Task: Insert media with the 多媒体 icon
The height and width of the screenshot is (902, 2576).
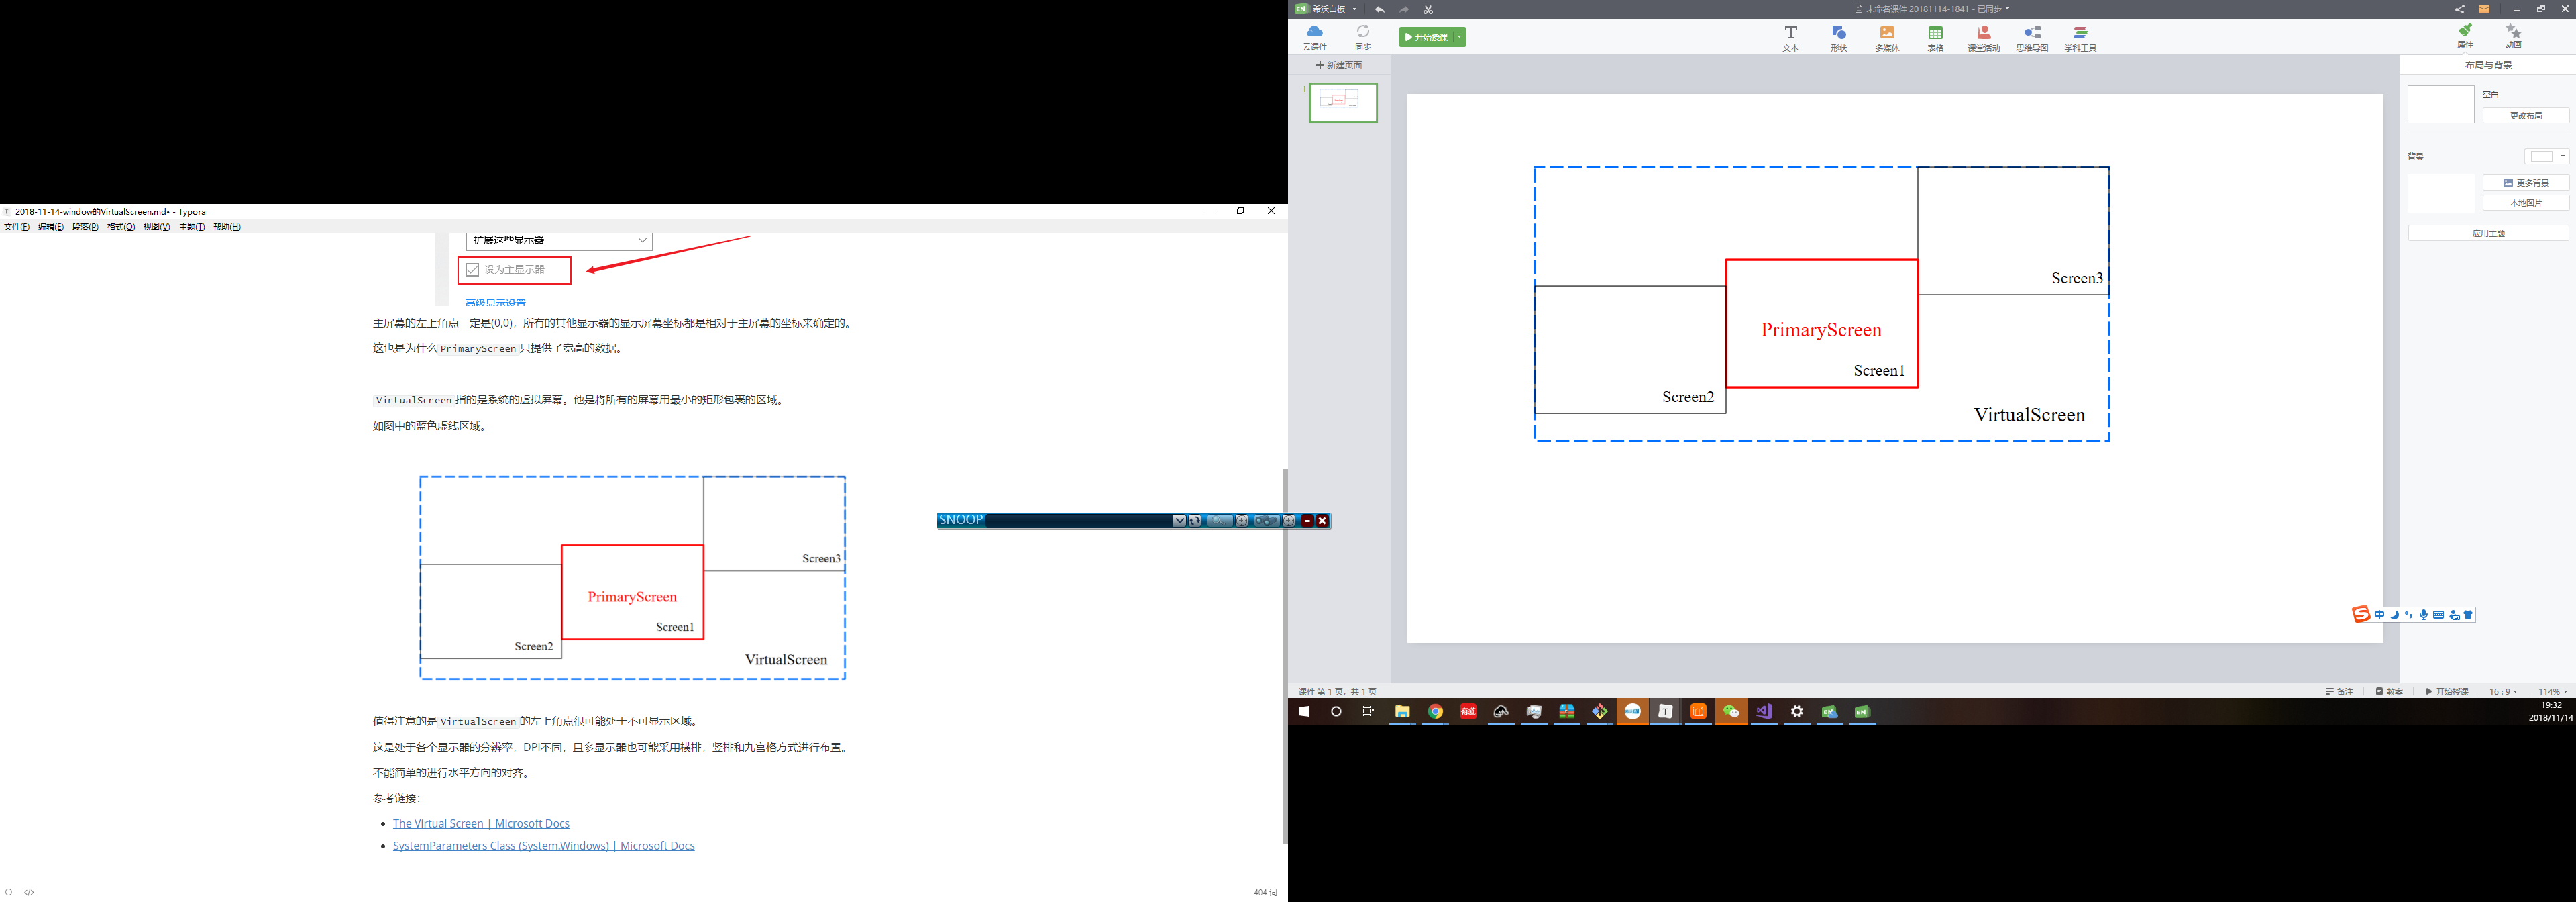Action: pos(1887,38)
